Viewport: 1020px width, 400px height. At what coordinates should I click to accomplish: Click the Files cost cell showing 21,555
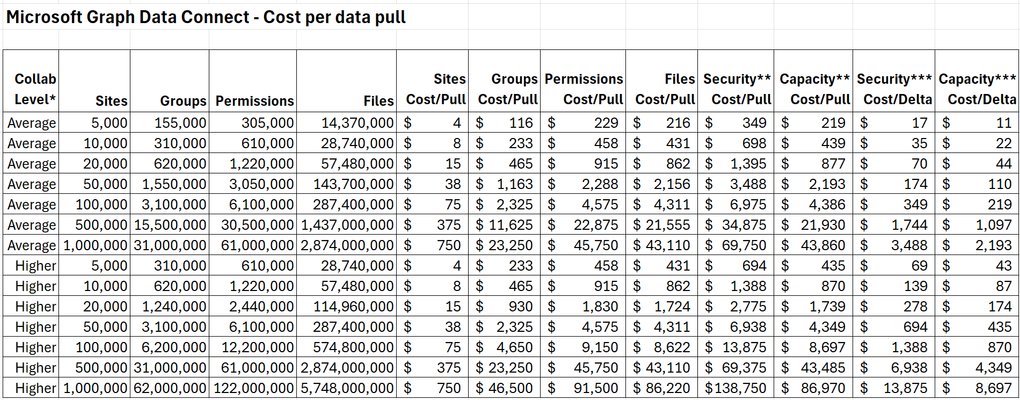662,225
